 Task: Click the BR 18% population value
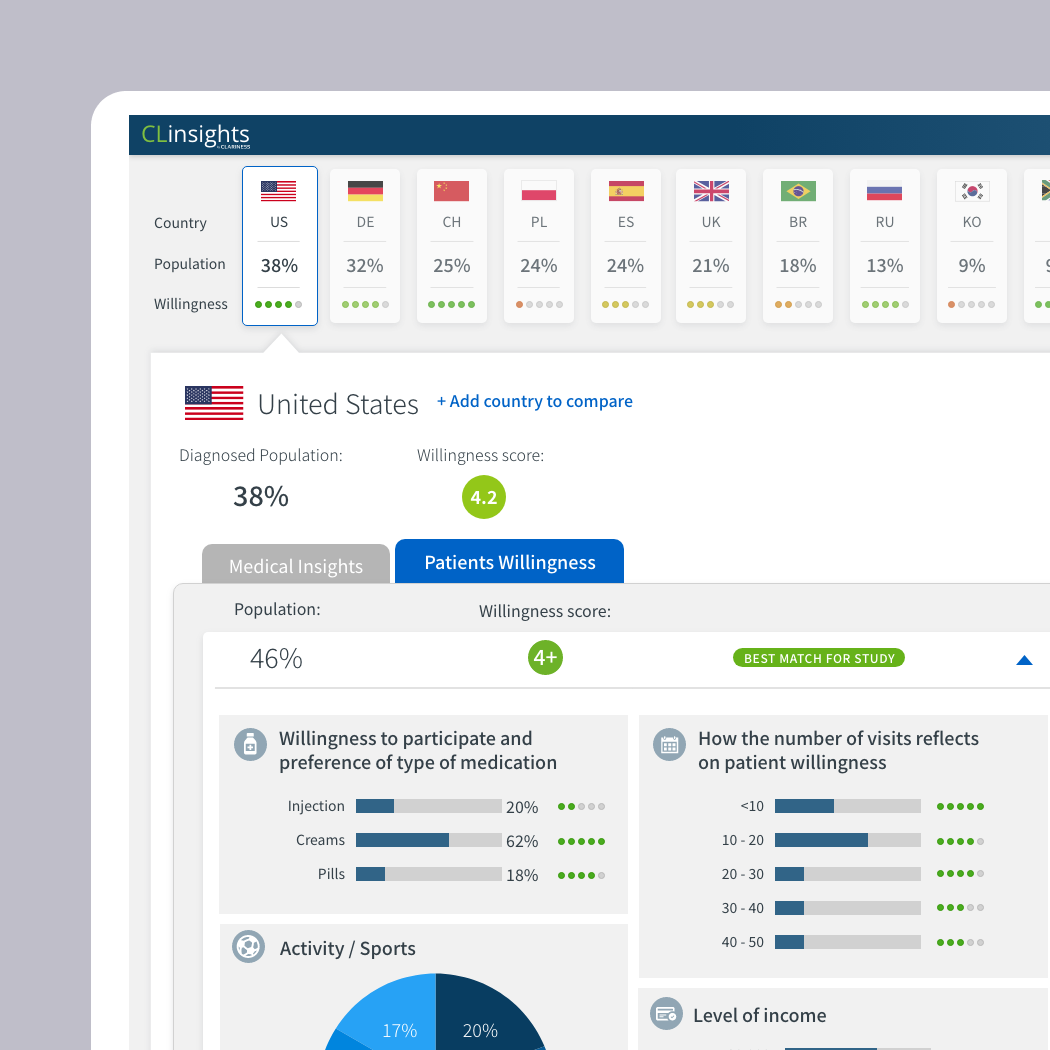[x=798, y=266]
